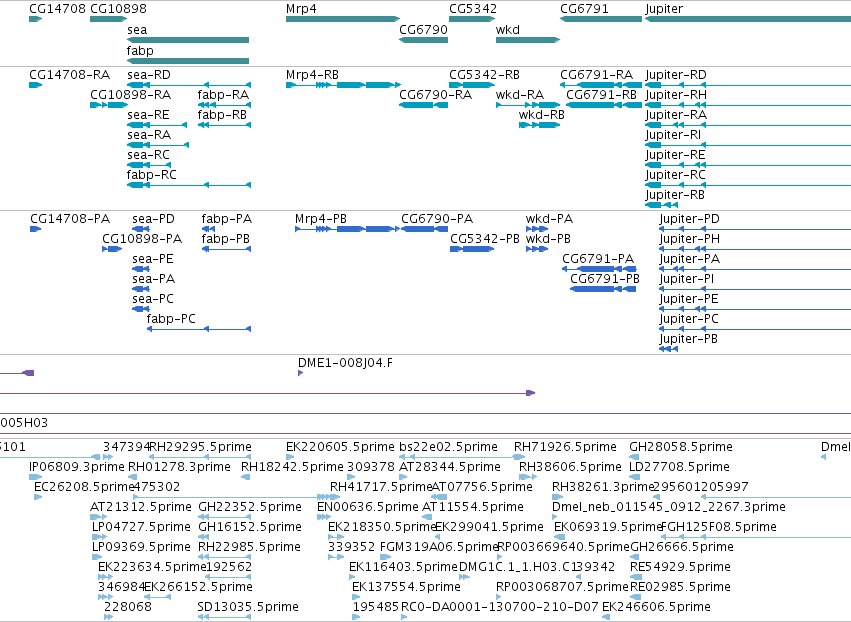Click EST RE54929.5prime

point(680,567)
